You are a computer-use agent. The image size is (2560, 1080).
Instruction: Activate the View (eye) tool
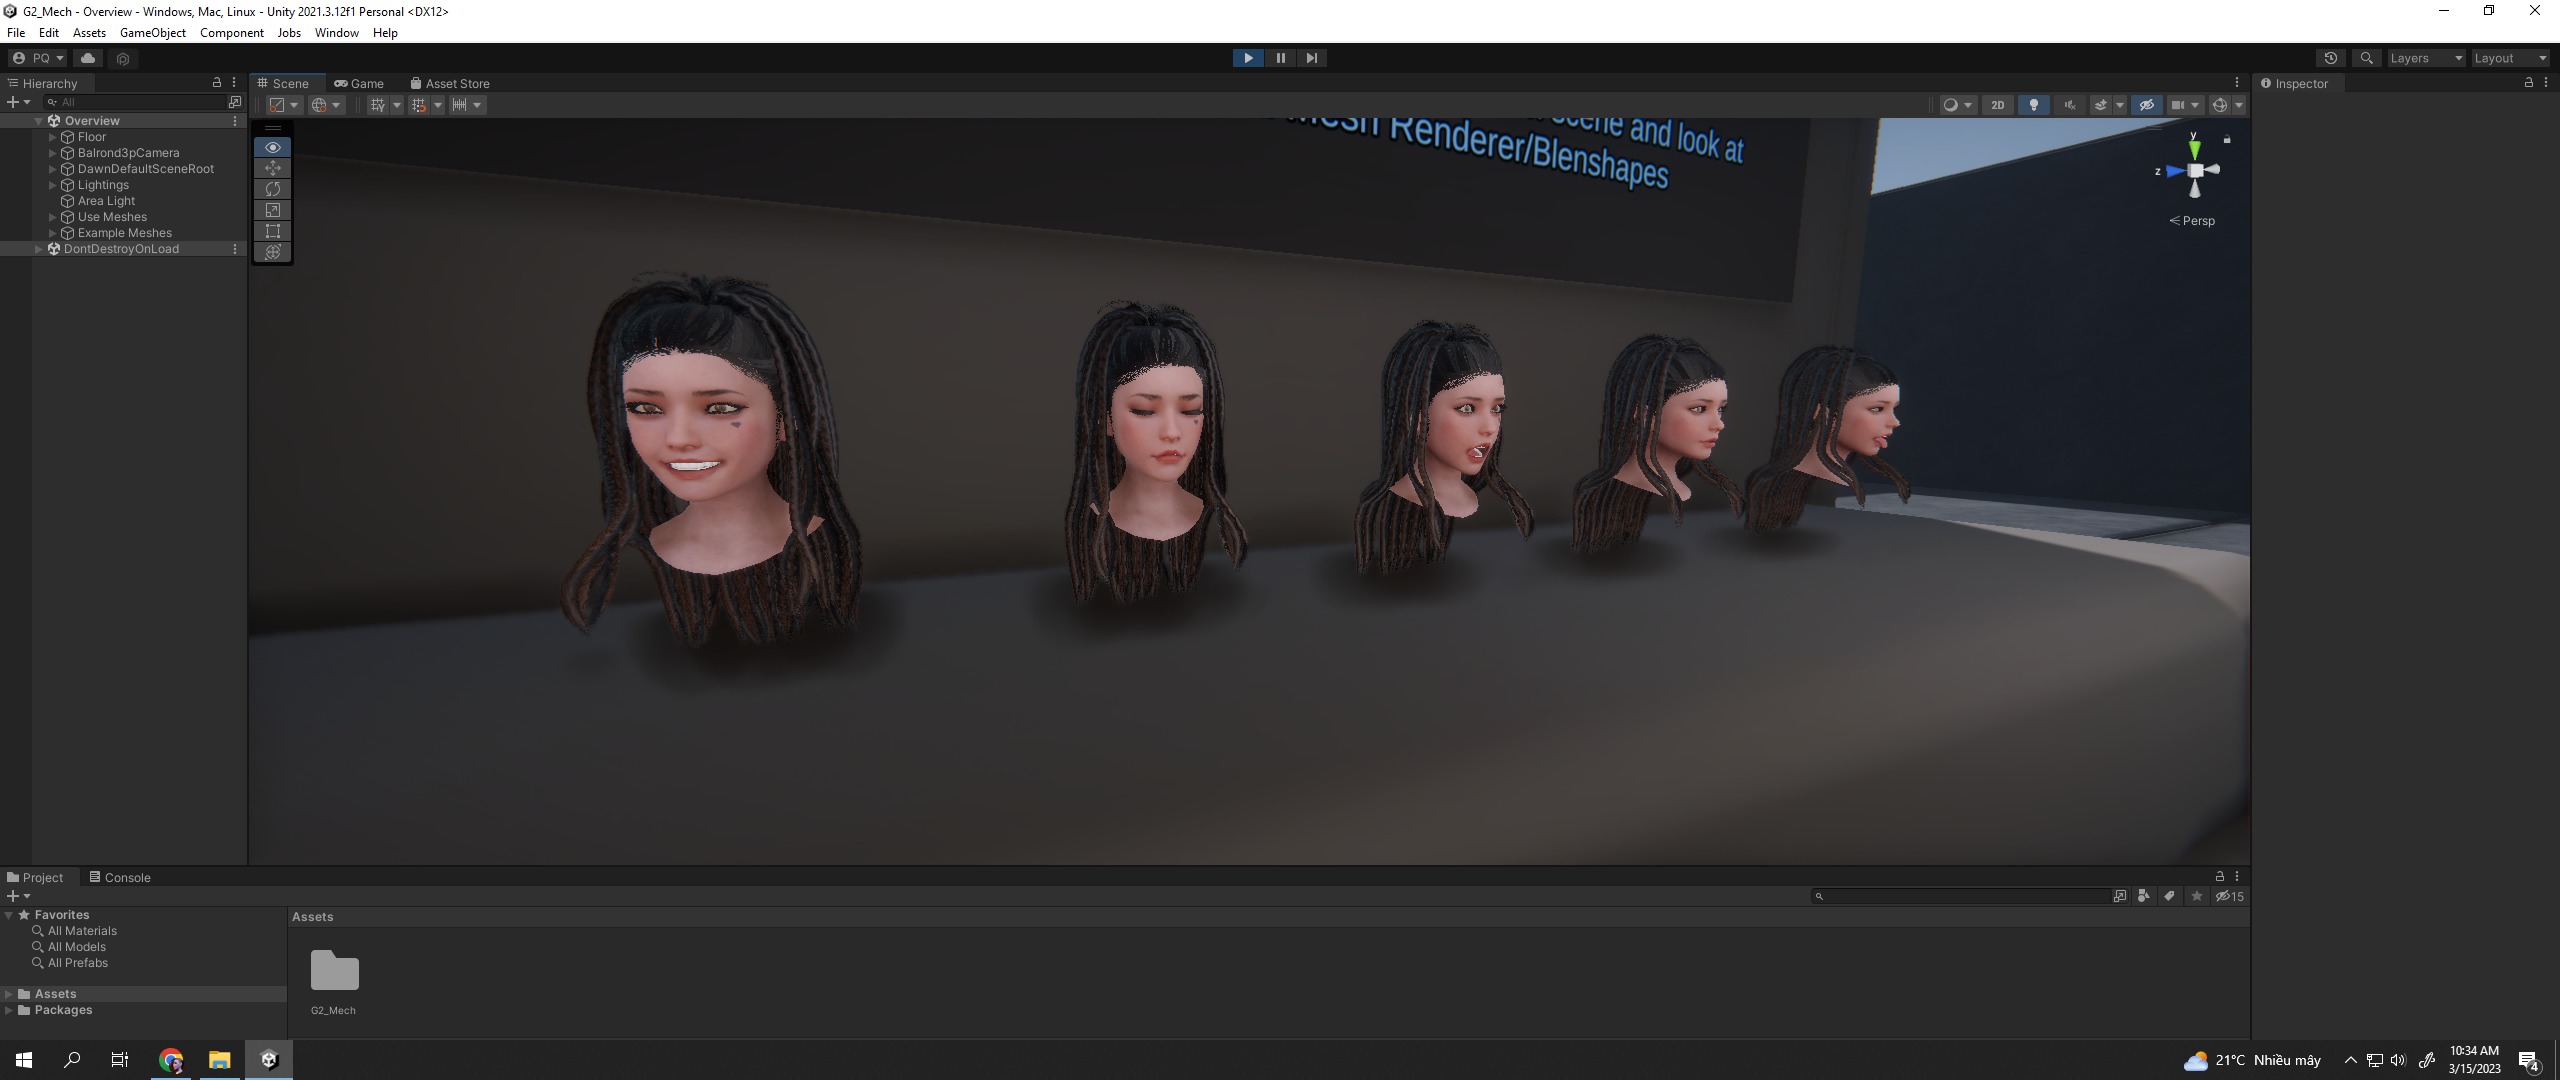pos(273,147)
